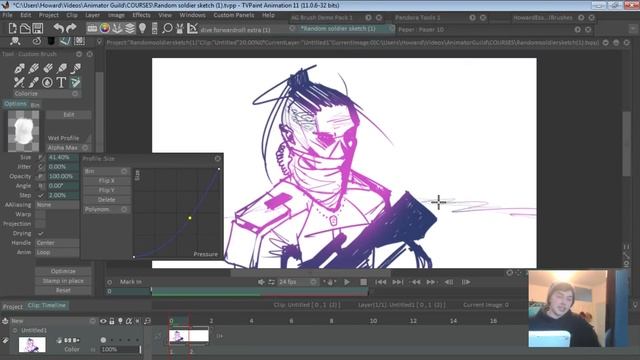The image size is (640, 360).
Task: Click the Optimize button
Action: 63,271
